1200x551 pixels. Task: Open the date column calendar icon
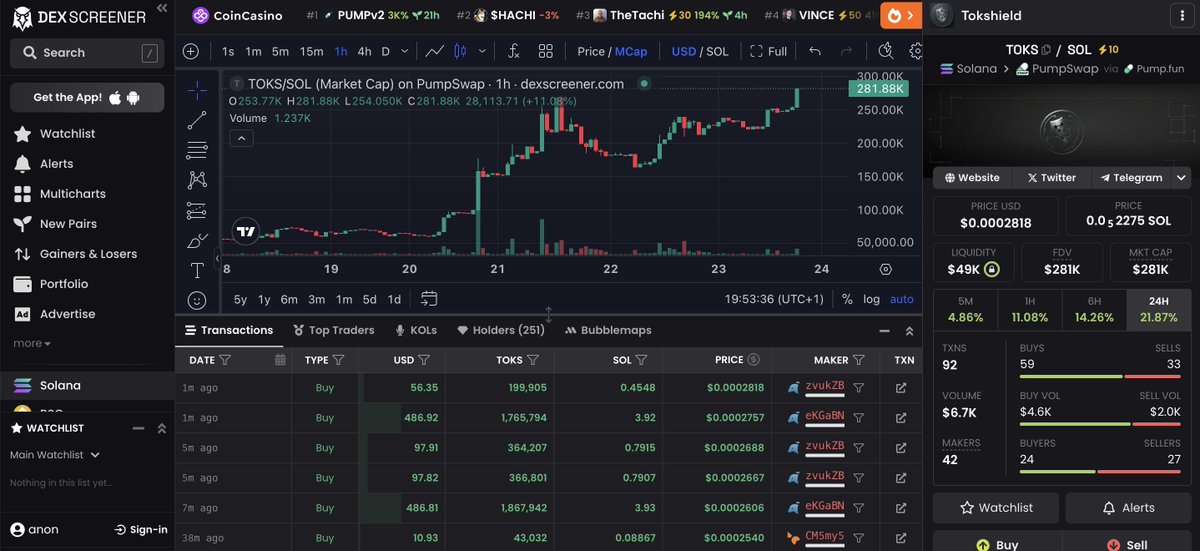point(280,360)
